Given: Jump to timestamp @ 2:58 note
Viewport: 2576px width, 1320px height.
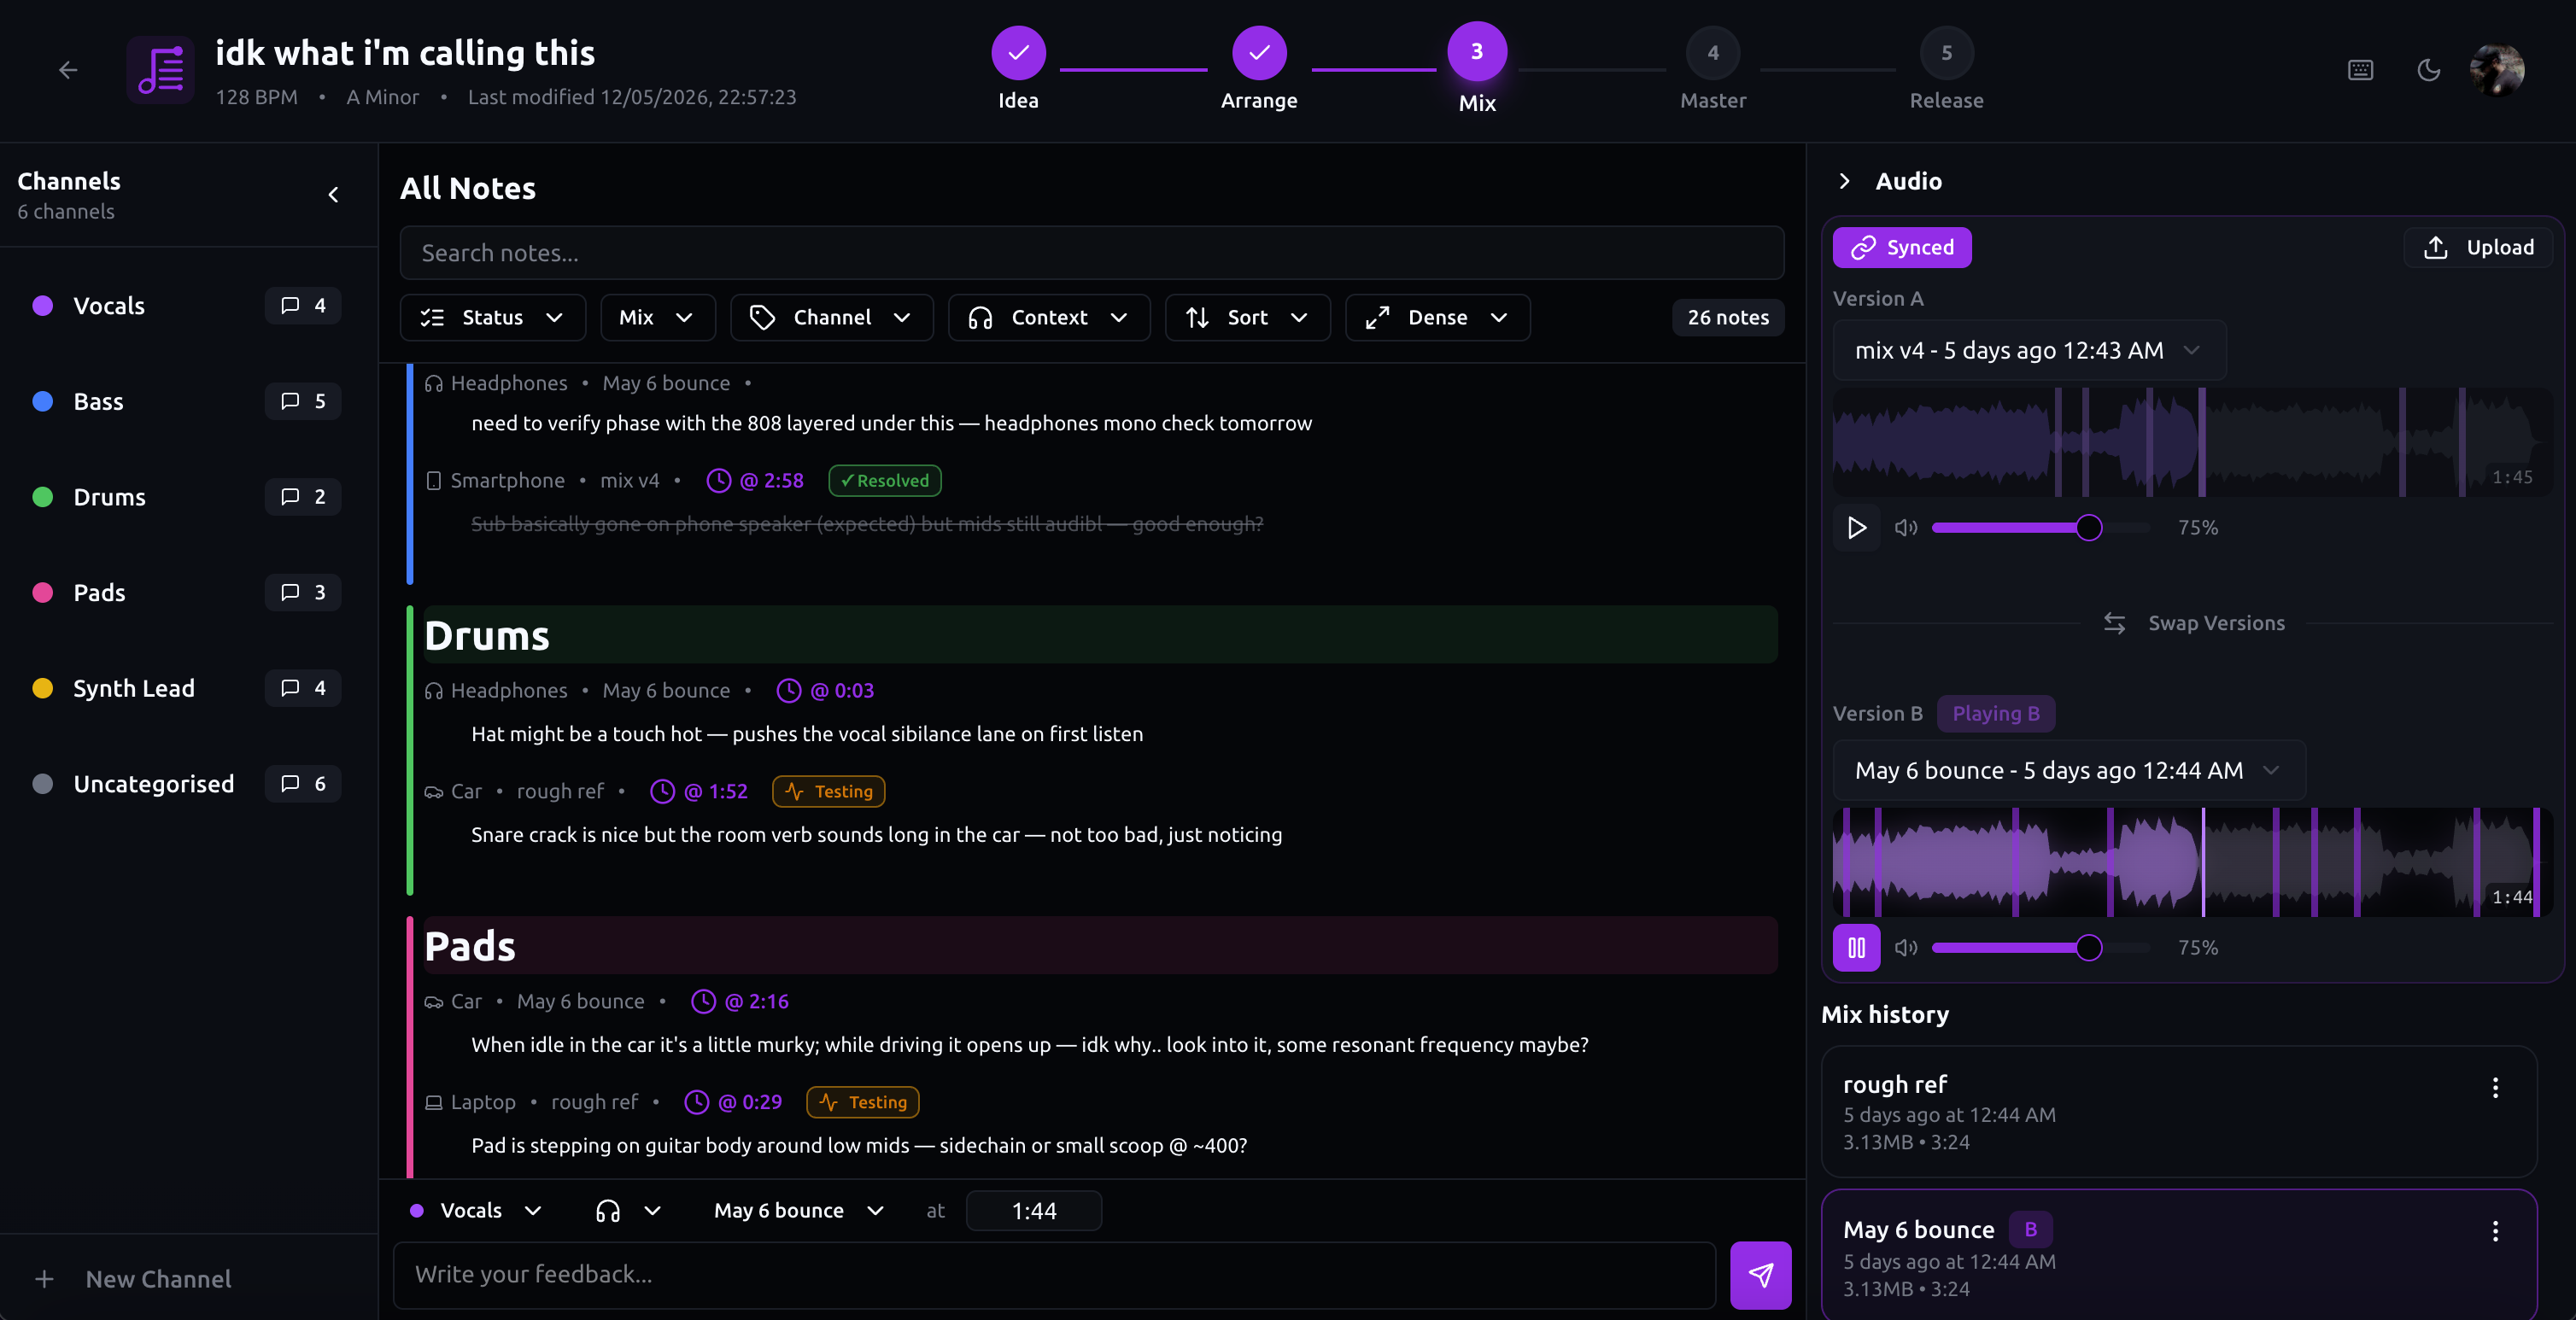Looking at the screenshot, I should (x=755, y=481).
